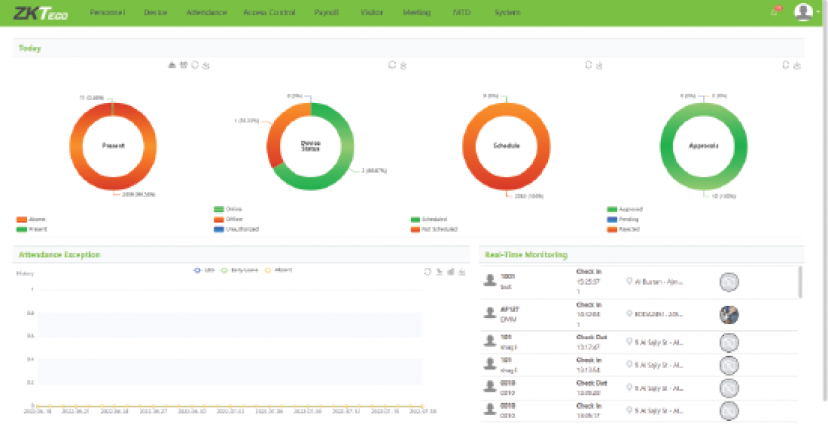The image size is (828, 424).
Task: Click the Real-Time Monitoring list scrollbar
Action: tap(800, 283)
